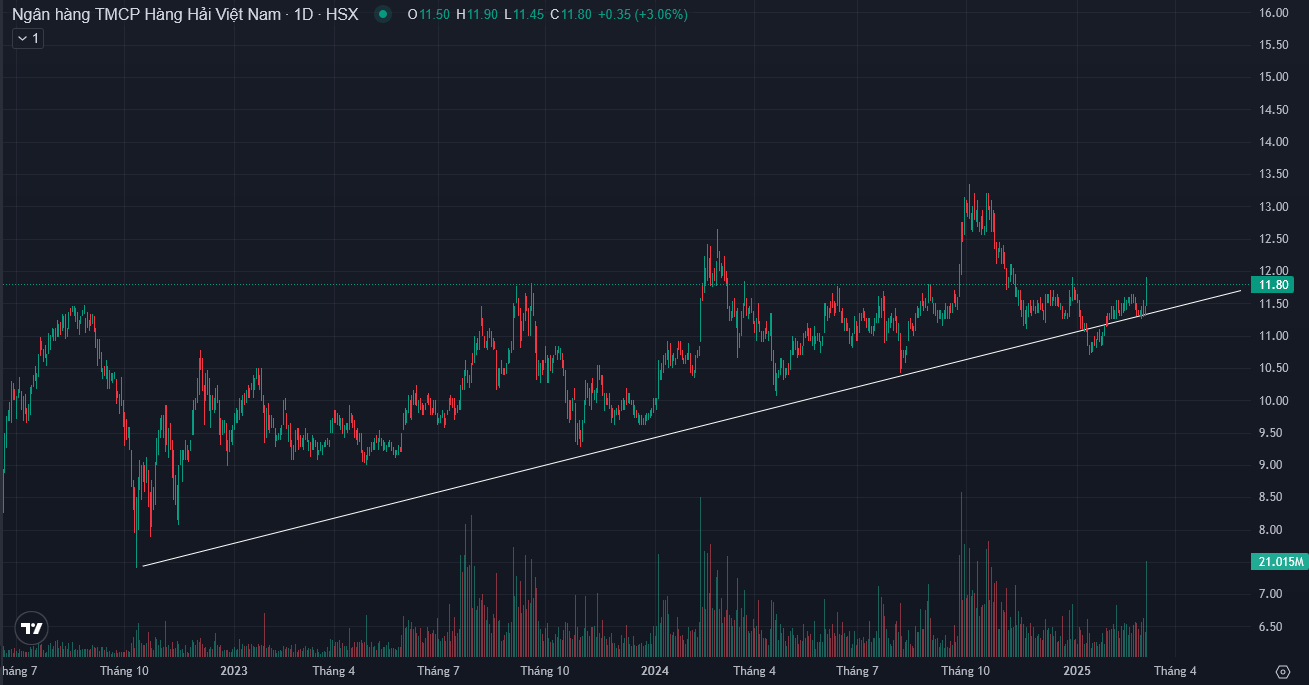Click Tháng 4 label following 2023

tap(333, 671)
